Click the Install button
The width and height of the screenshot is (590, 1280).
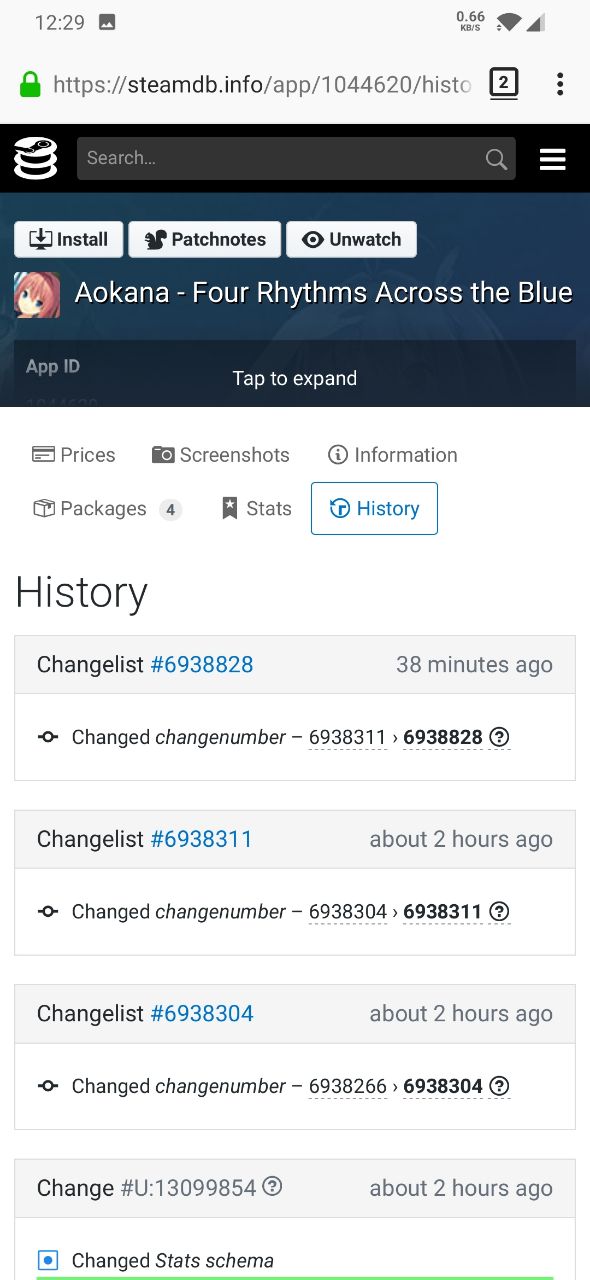pos(69,239)
